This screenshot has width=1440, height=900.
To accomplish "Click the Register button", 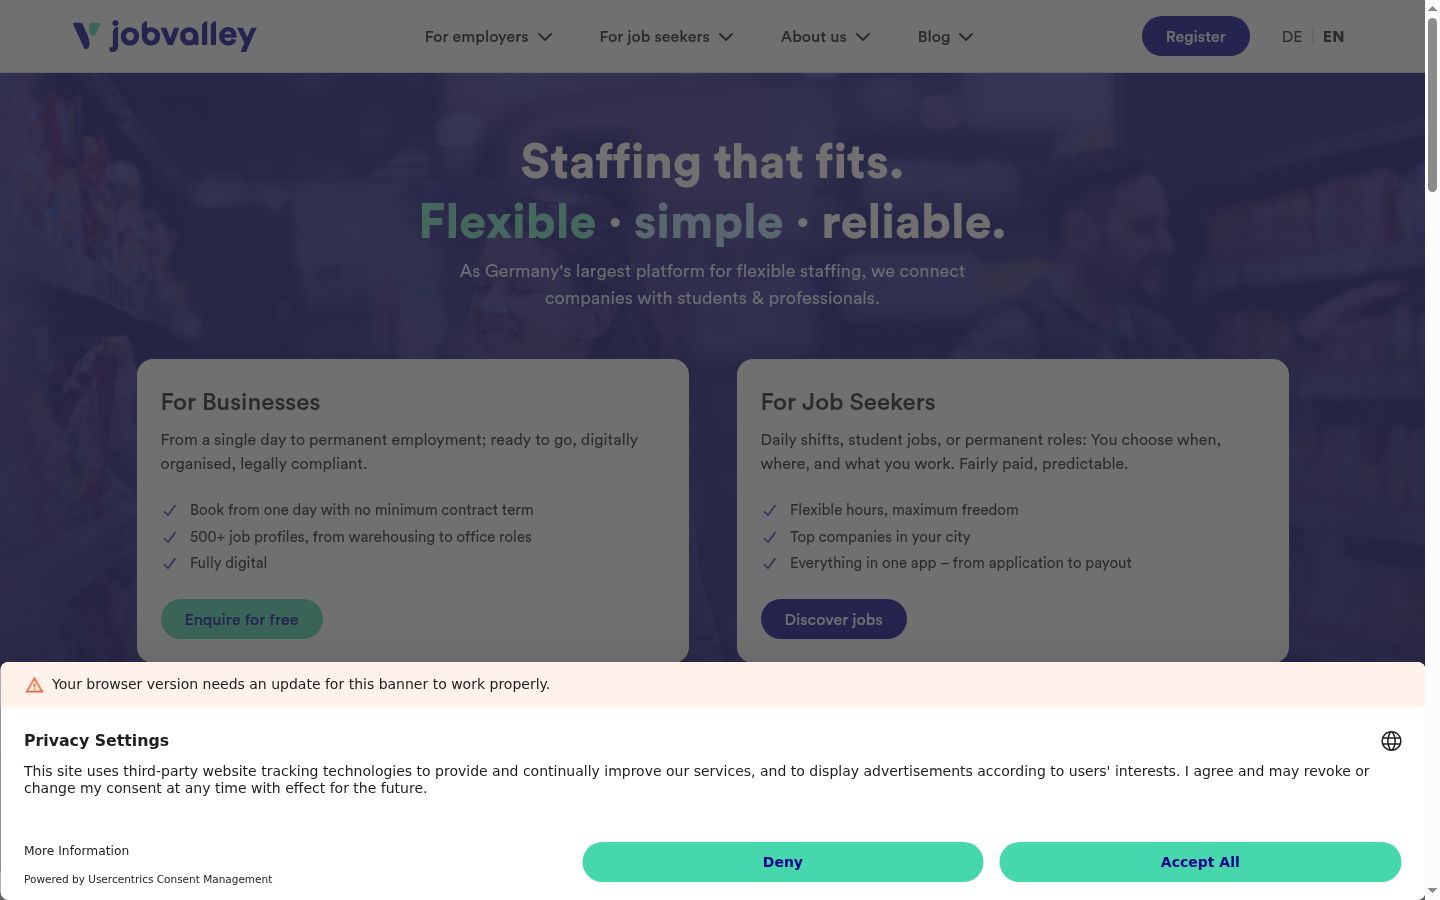I will 1195,36.
